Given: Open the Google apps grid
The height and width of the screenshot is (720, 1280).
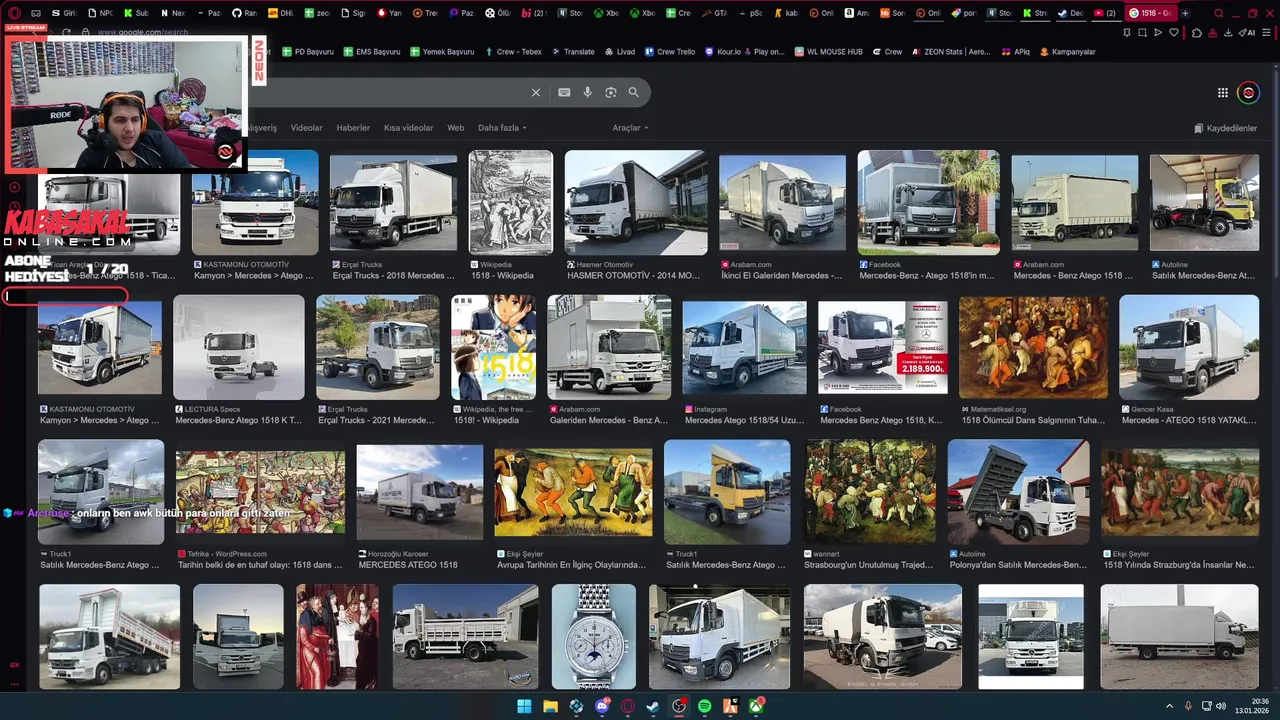Looking at the screenshot, I should pos(1223,93).
